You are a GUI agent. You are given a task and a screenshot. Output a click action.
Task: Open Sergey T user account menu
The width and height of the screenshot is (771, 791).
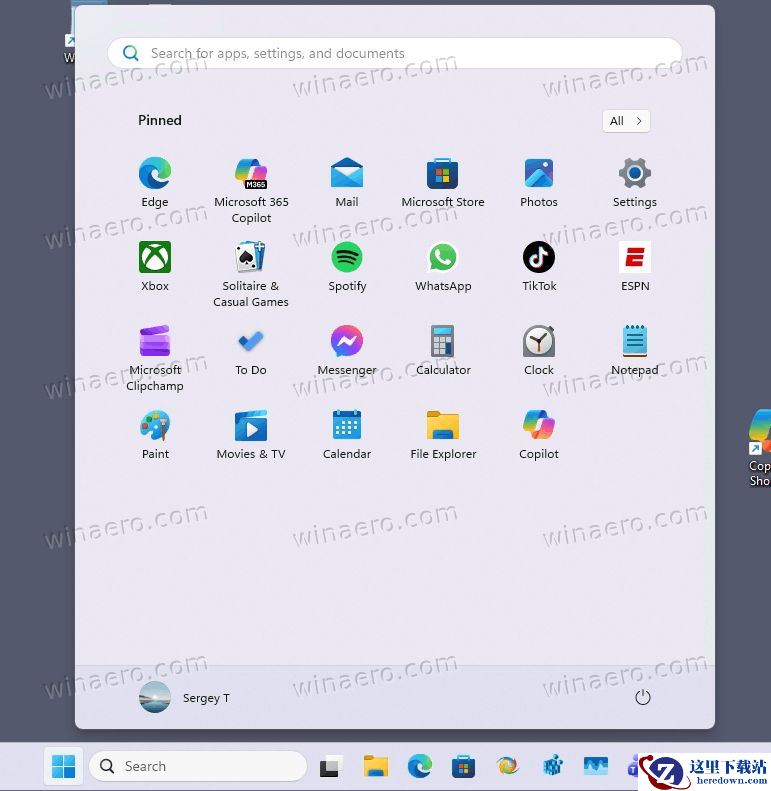tap(185, 698)
